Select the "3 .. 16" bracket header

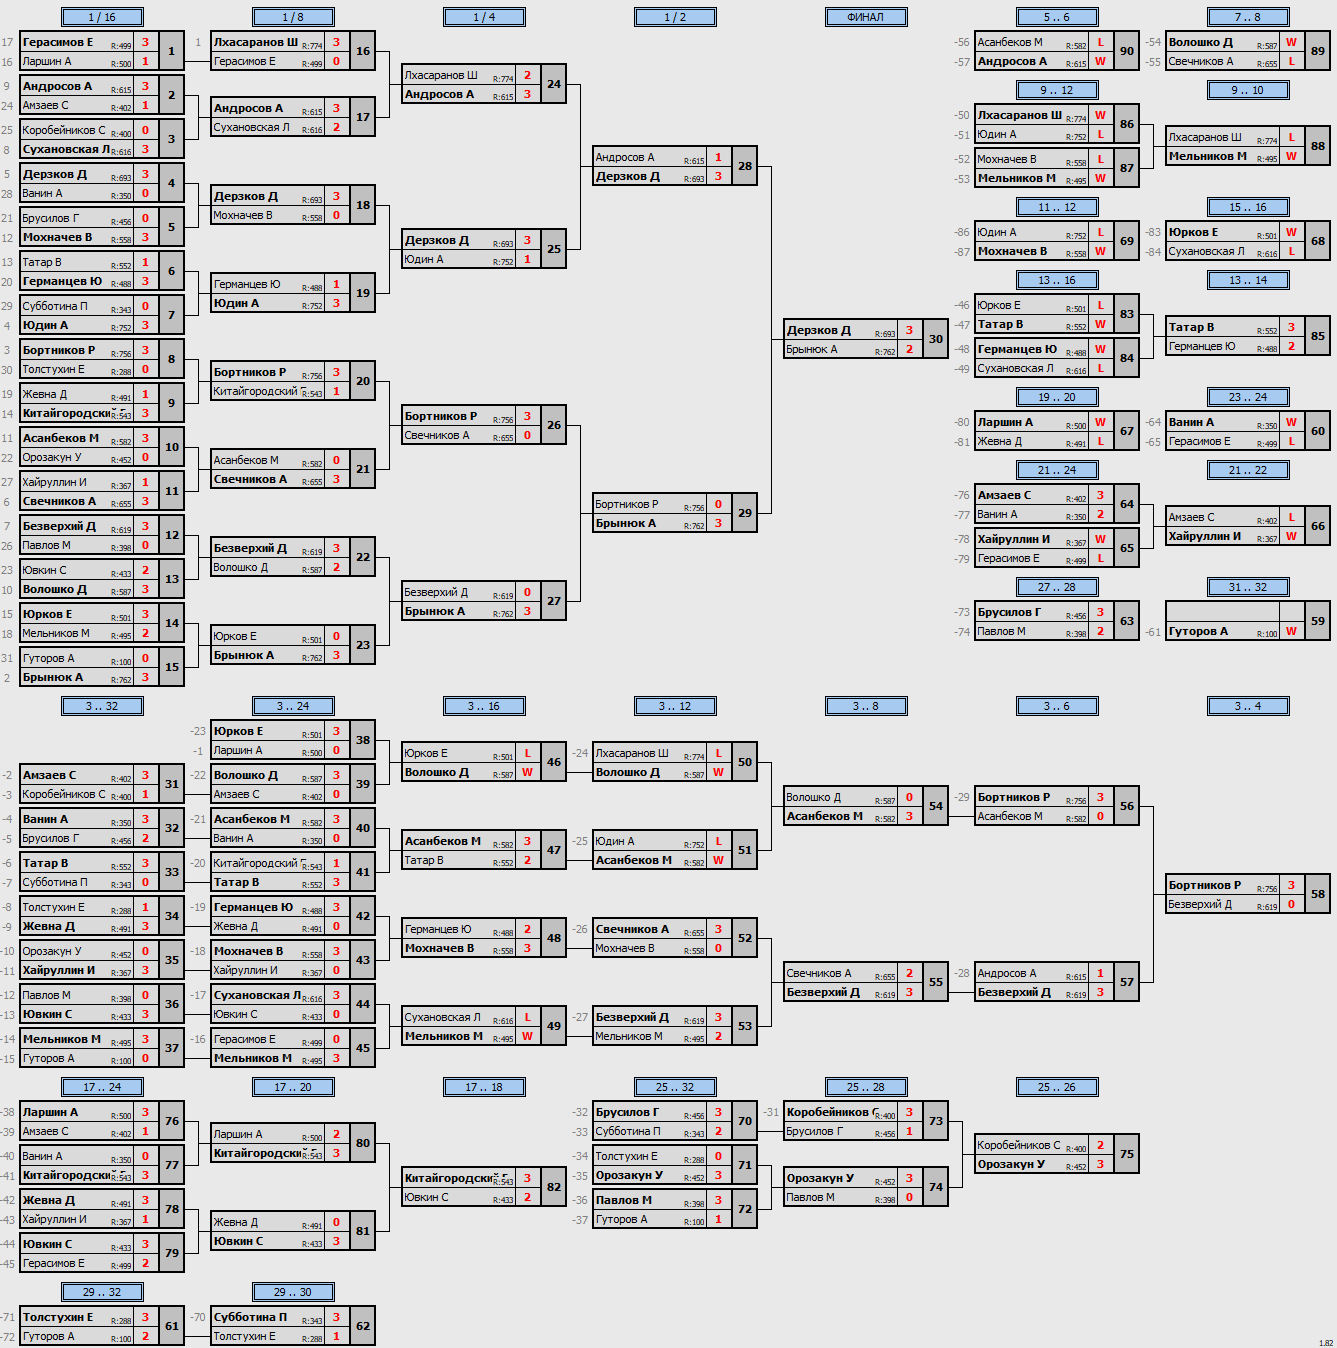click(484, 706)
